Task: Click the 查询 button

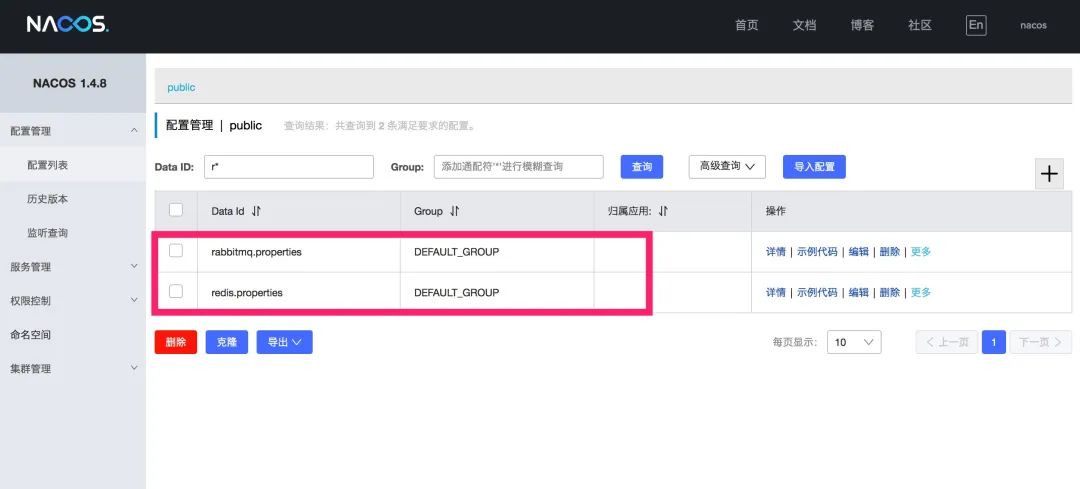Action: tap(642, 167)
